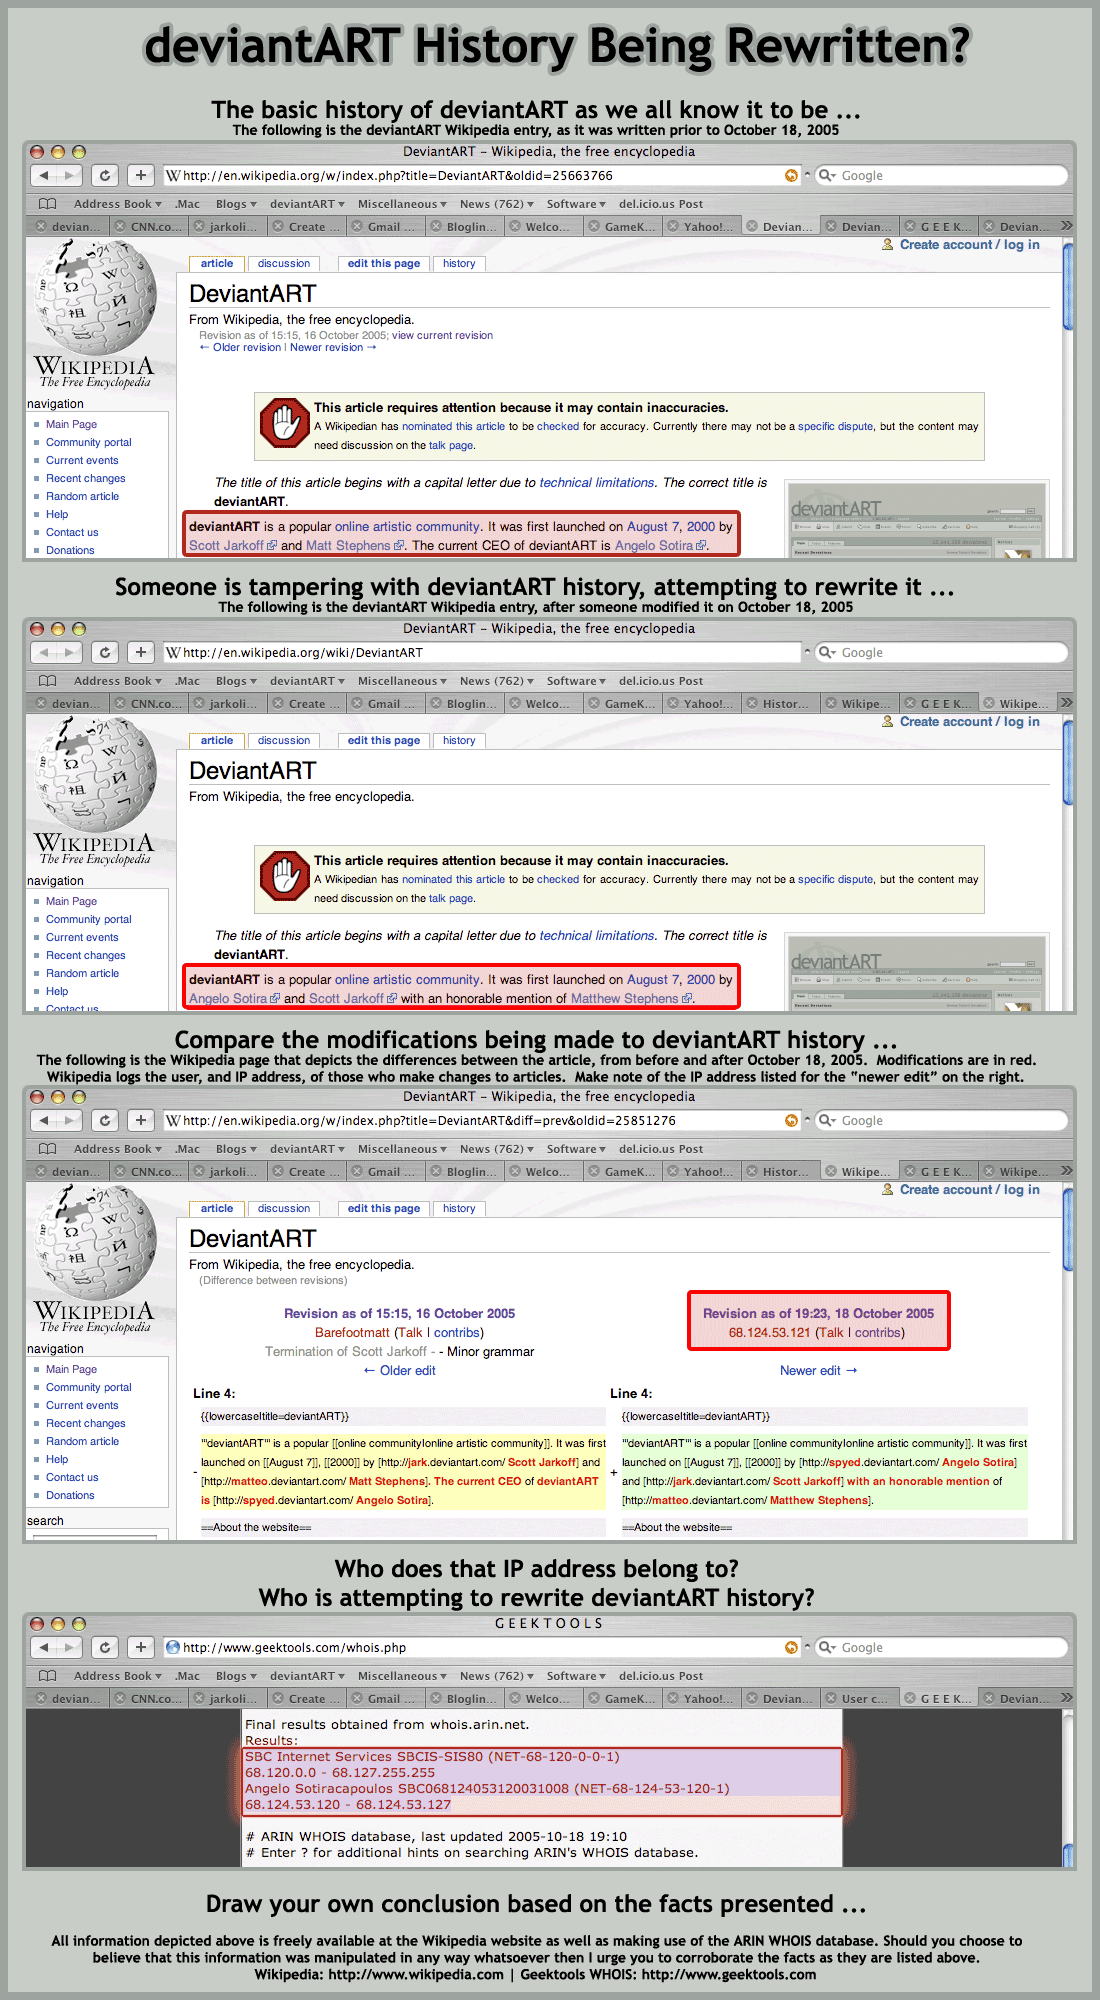1100x2000 pixels.
Task: Open history tab in oldid=25663766 window
Action: click(459, 264)
